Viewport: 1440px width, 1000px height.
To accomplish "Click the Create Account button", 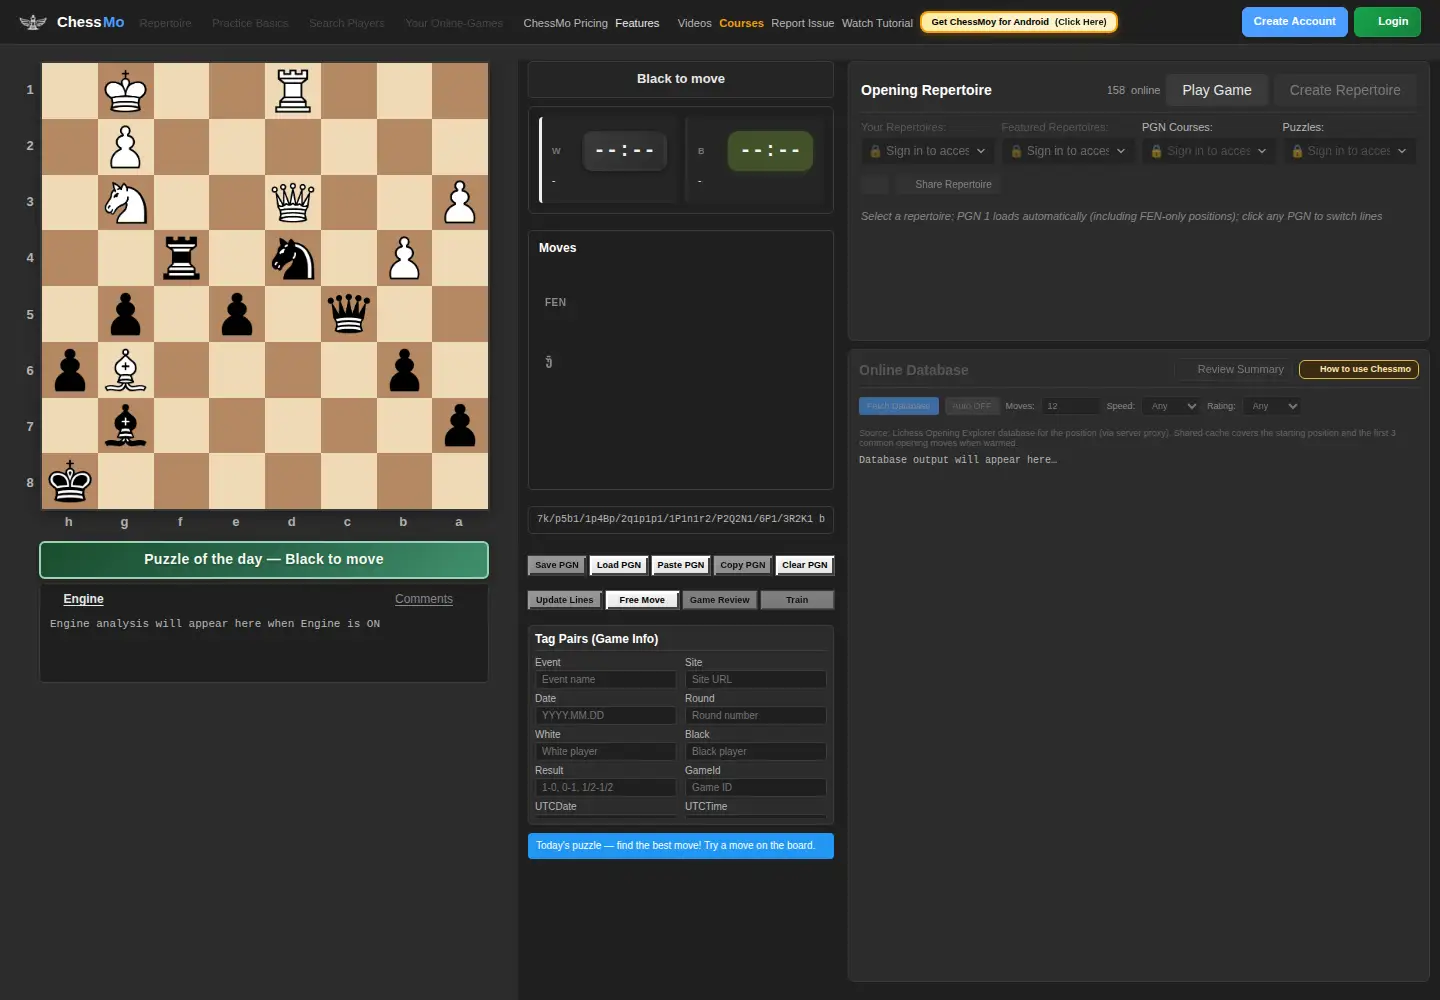I will point(1294,22).
